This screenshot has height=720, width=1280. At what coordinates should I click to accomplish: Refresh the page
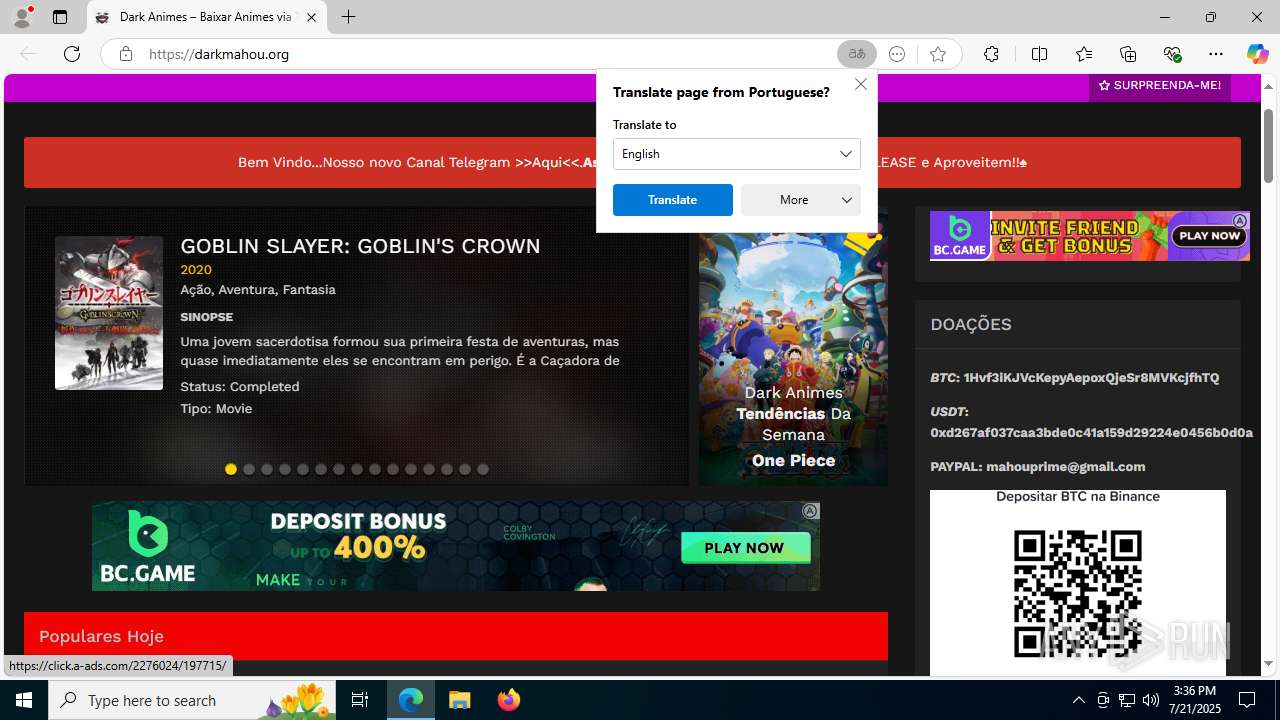click(72, 54)
